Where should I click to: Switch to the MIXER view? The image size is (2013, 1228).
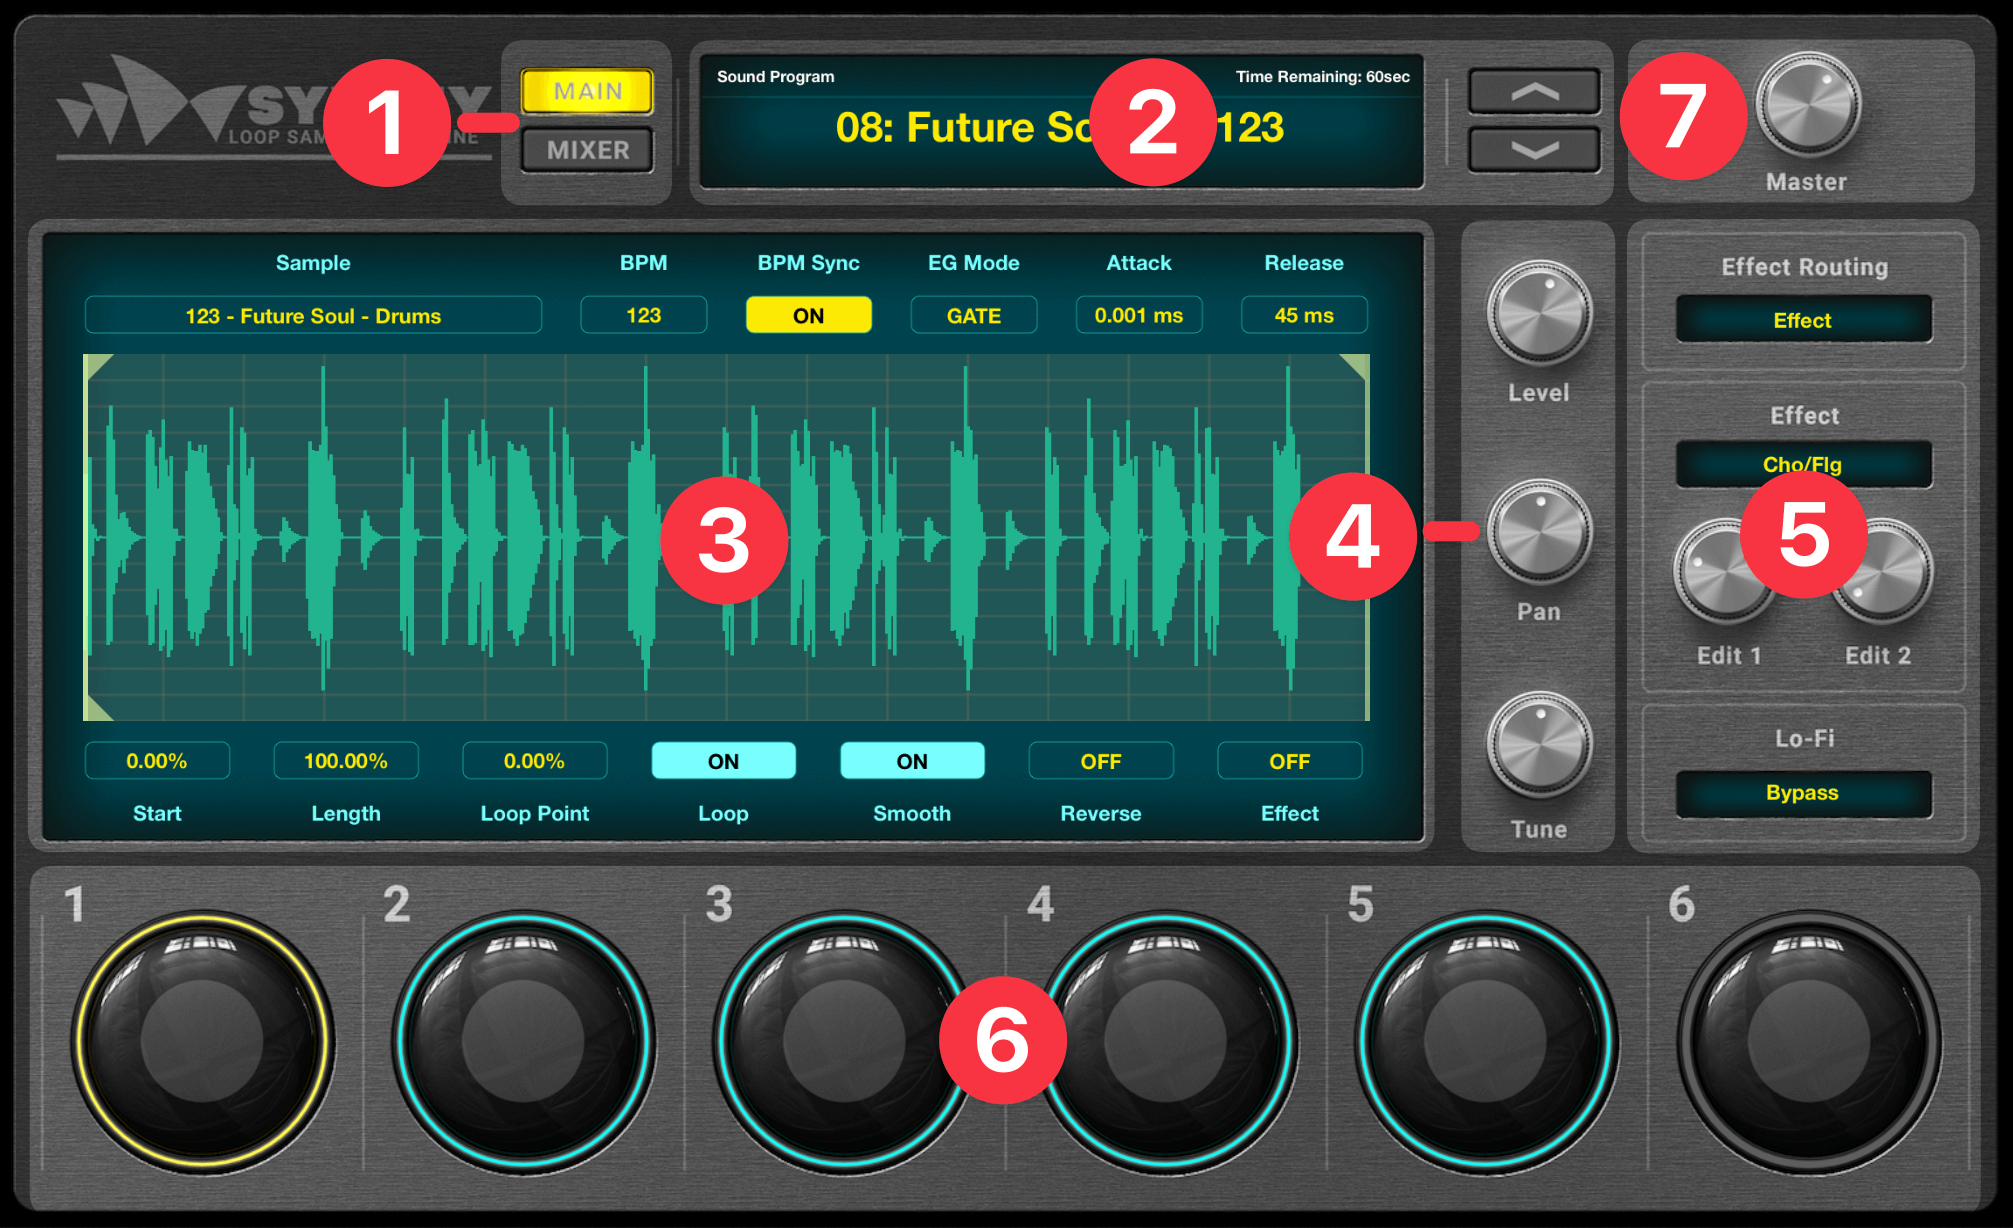[588, 150]
